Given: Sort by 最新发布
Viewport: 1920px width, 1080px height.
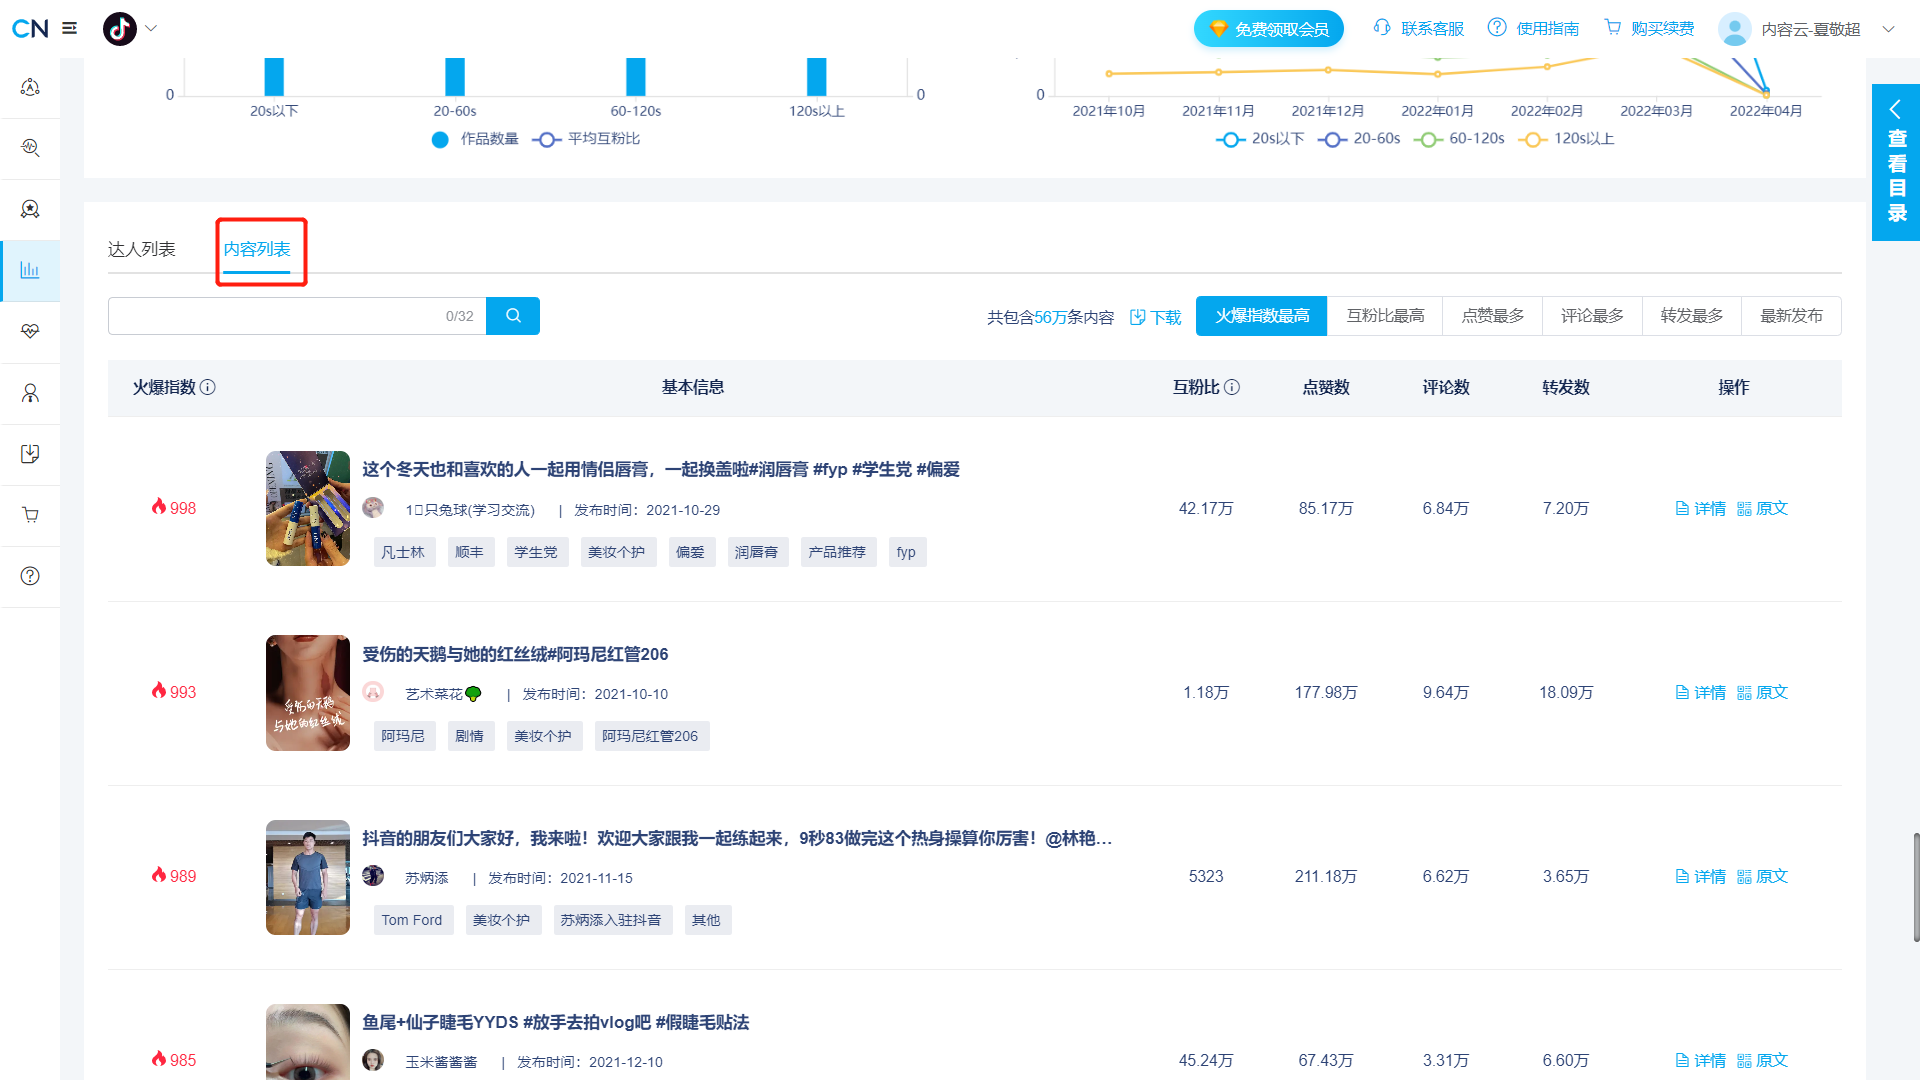Looking at the screenshot, I should click(1791, 316).
